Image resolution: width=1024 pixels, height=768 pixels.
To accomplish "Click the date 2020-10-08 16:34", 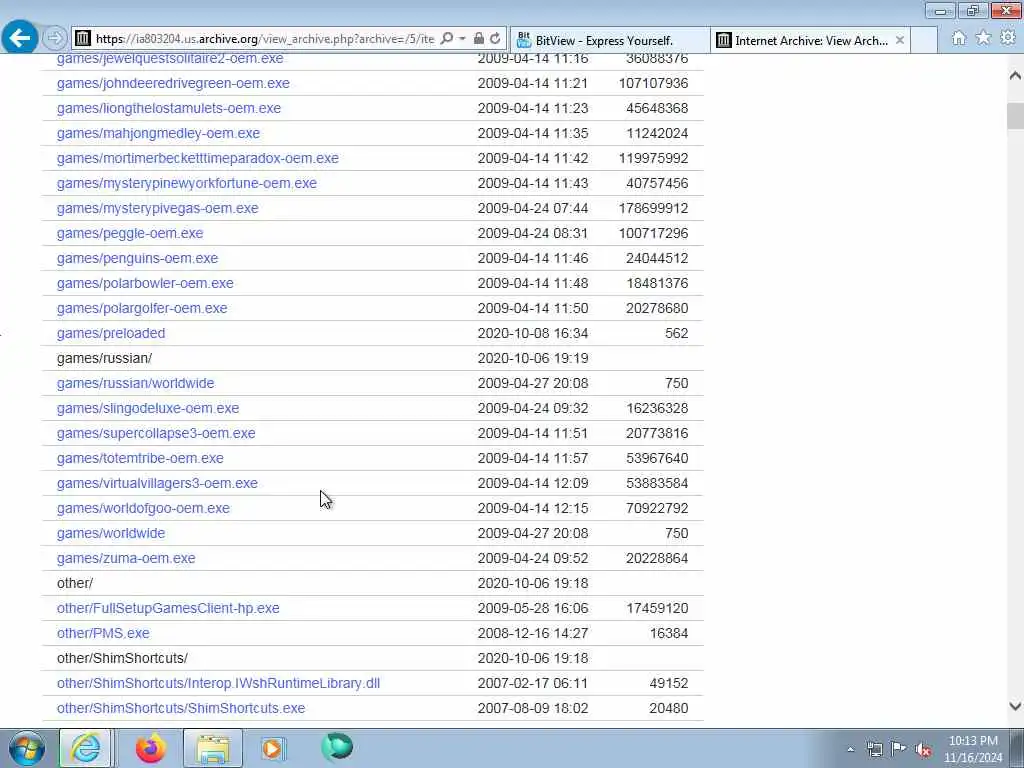I will click(x=533, y=333).
